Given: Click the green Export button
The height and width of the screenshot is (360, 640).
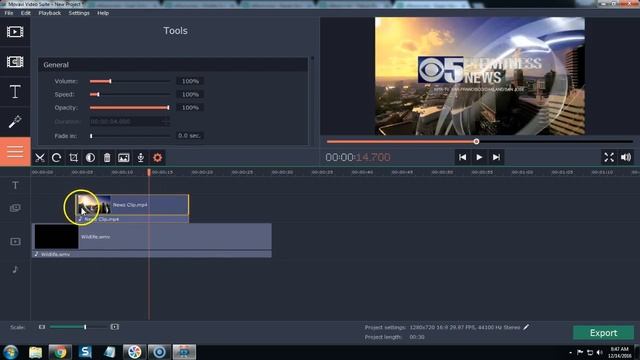Looking at the screenshot, I should coord(603,333).
